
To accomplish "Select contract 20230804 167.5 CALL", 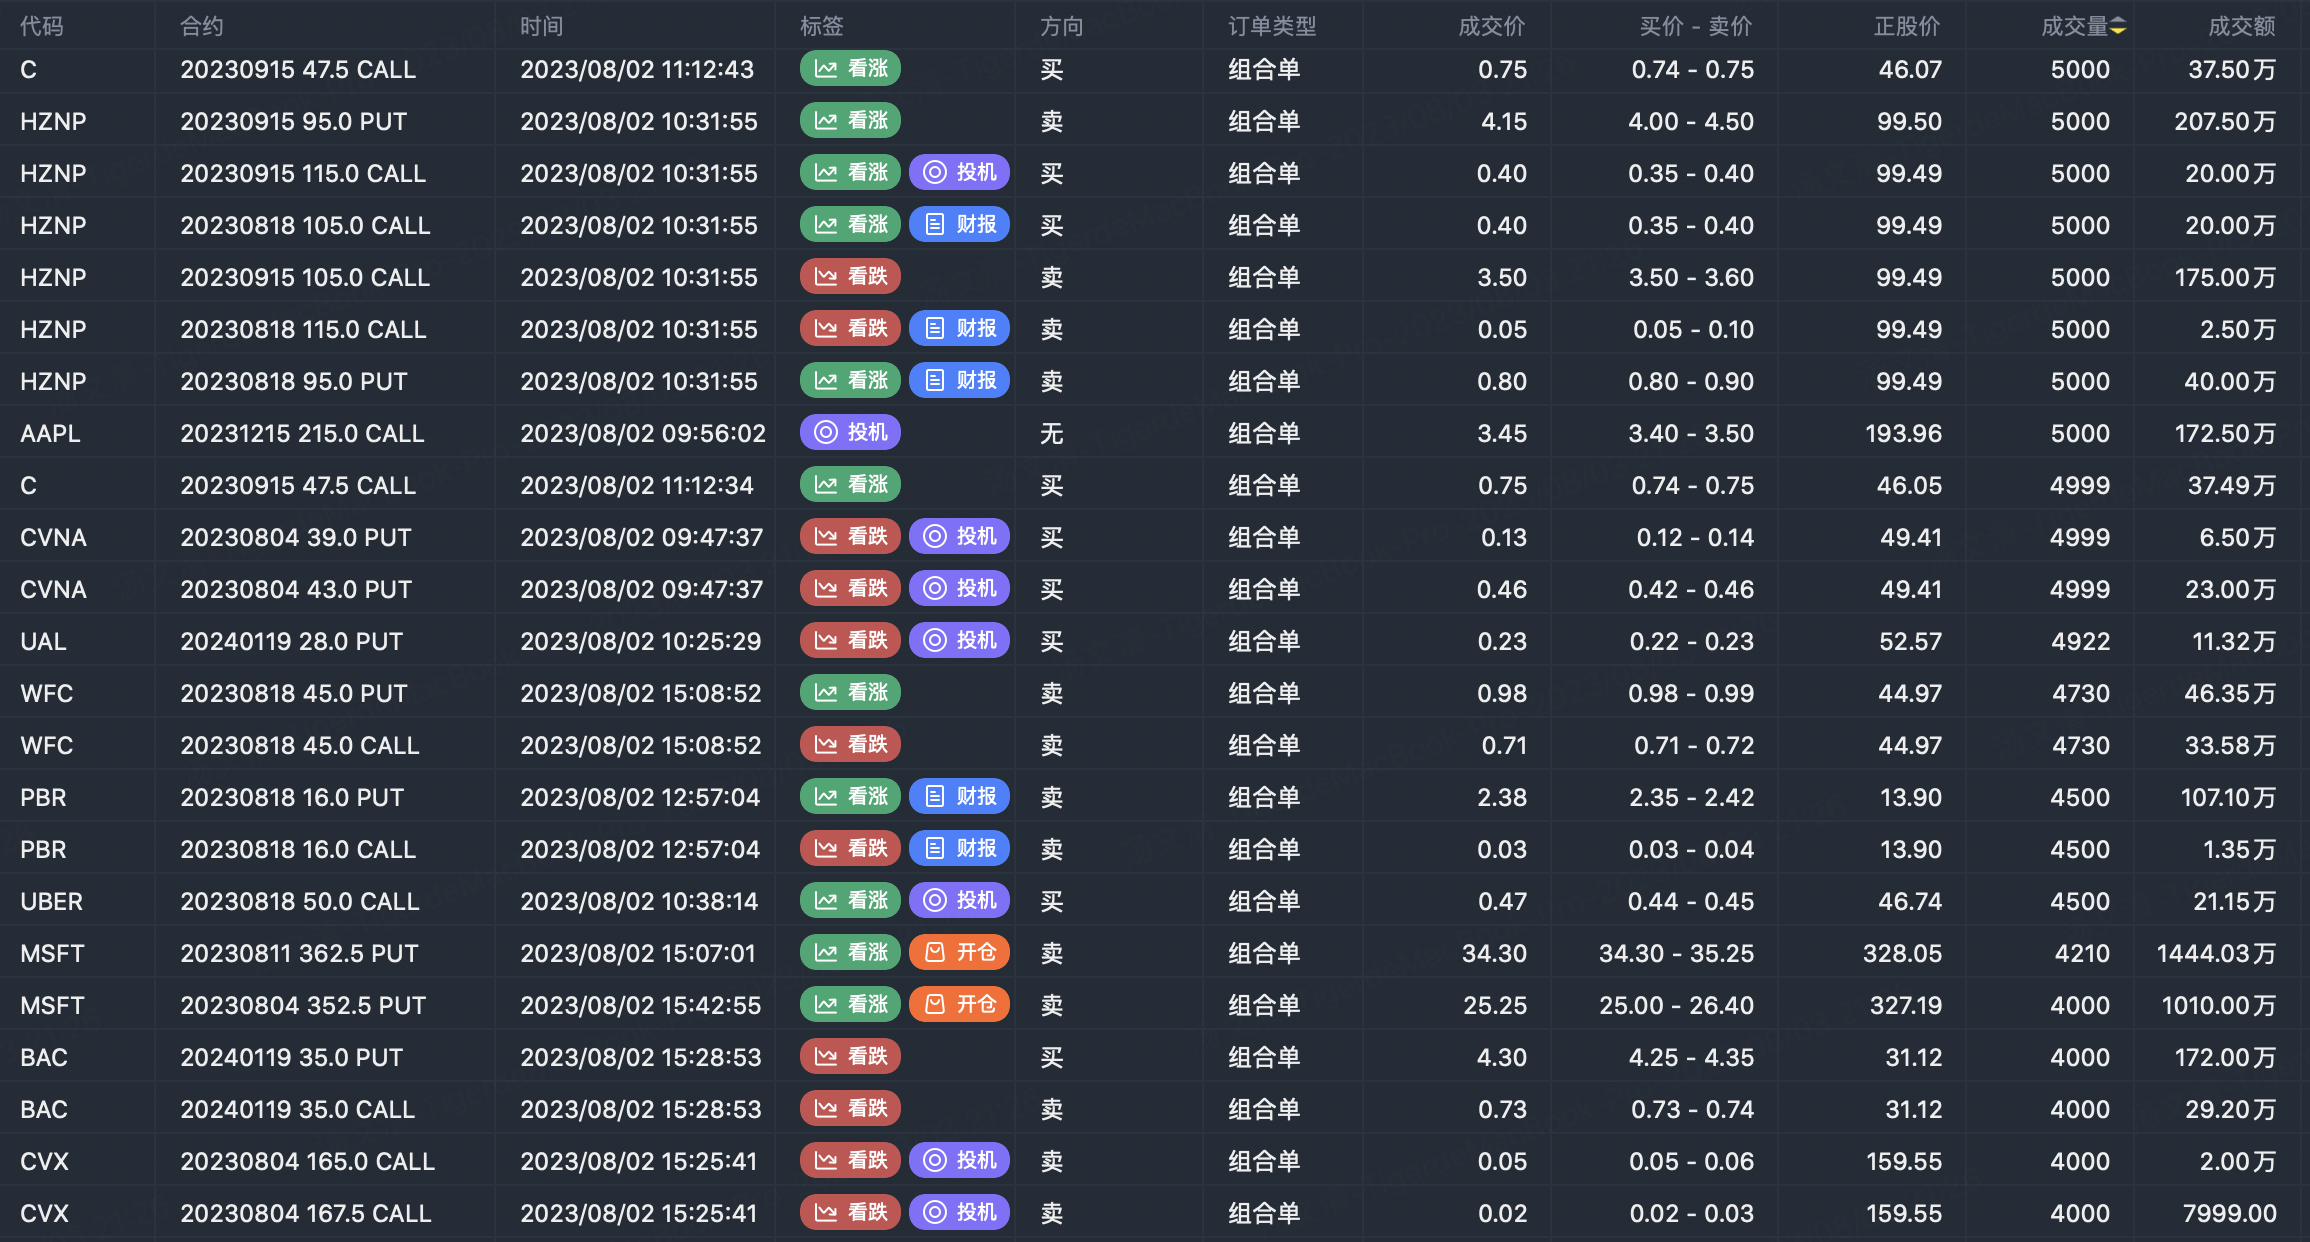I will [305, 1213].
